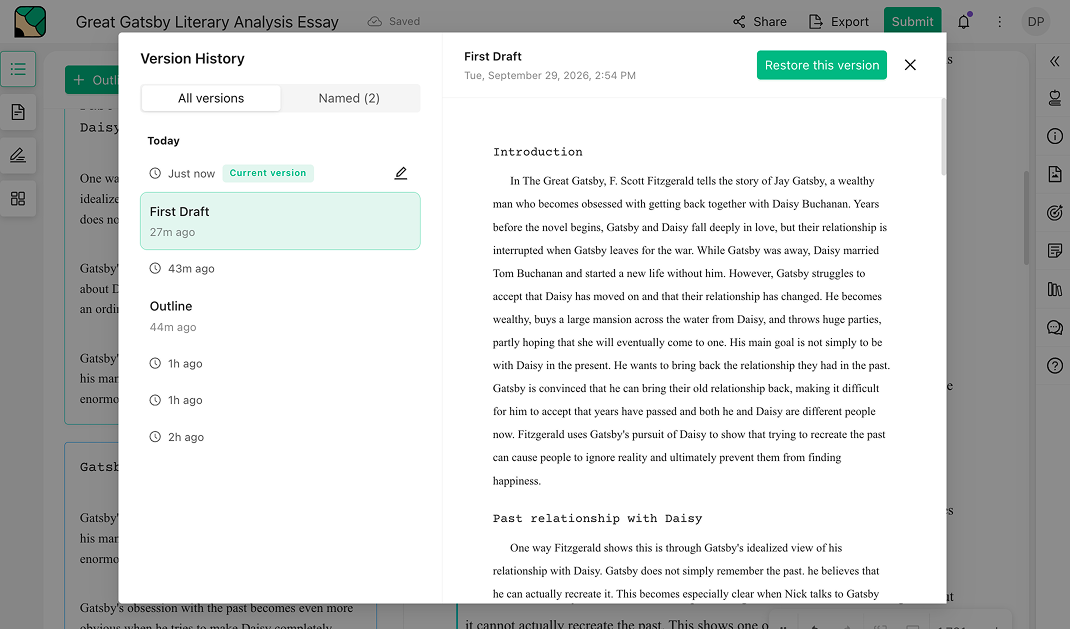Image resolution: width=1070 pixels, height=629 pixels.
Task: Select the Just now current version
Action: click(x=280, y=173)
